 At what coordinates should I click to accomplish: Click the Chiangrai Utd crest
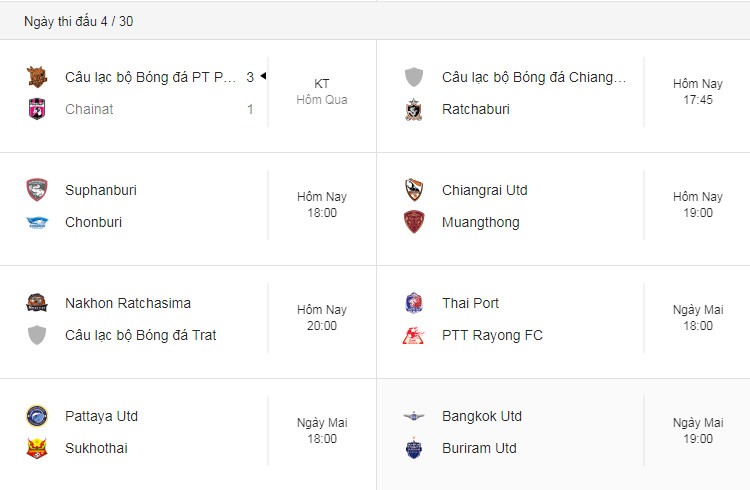[414, 190]
